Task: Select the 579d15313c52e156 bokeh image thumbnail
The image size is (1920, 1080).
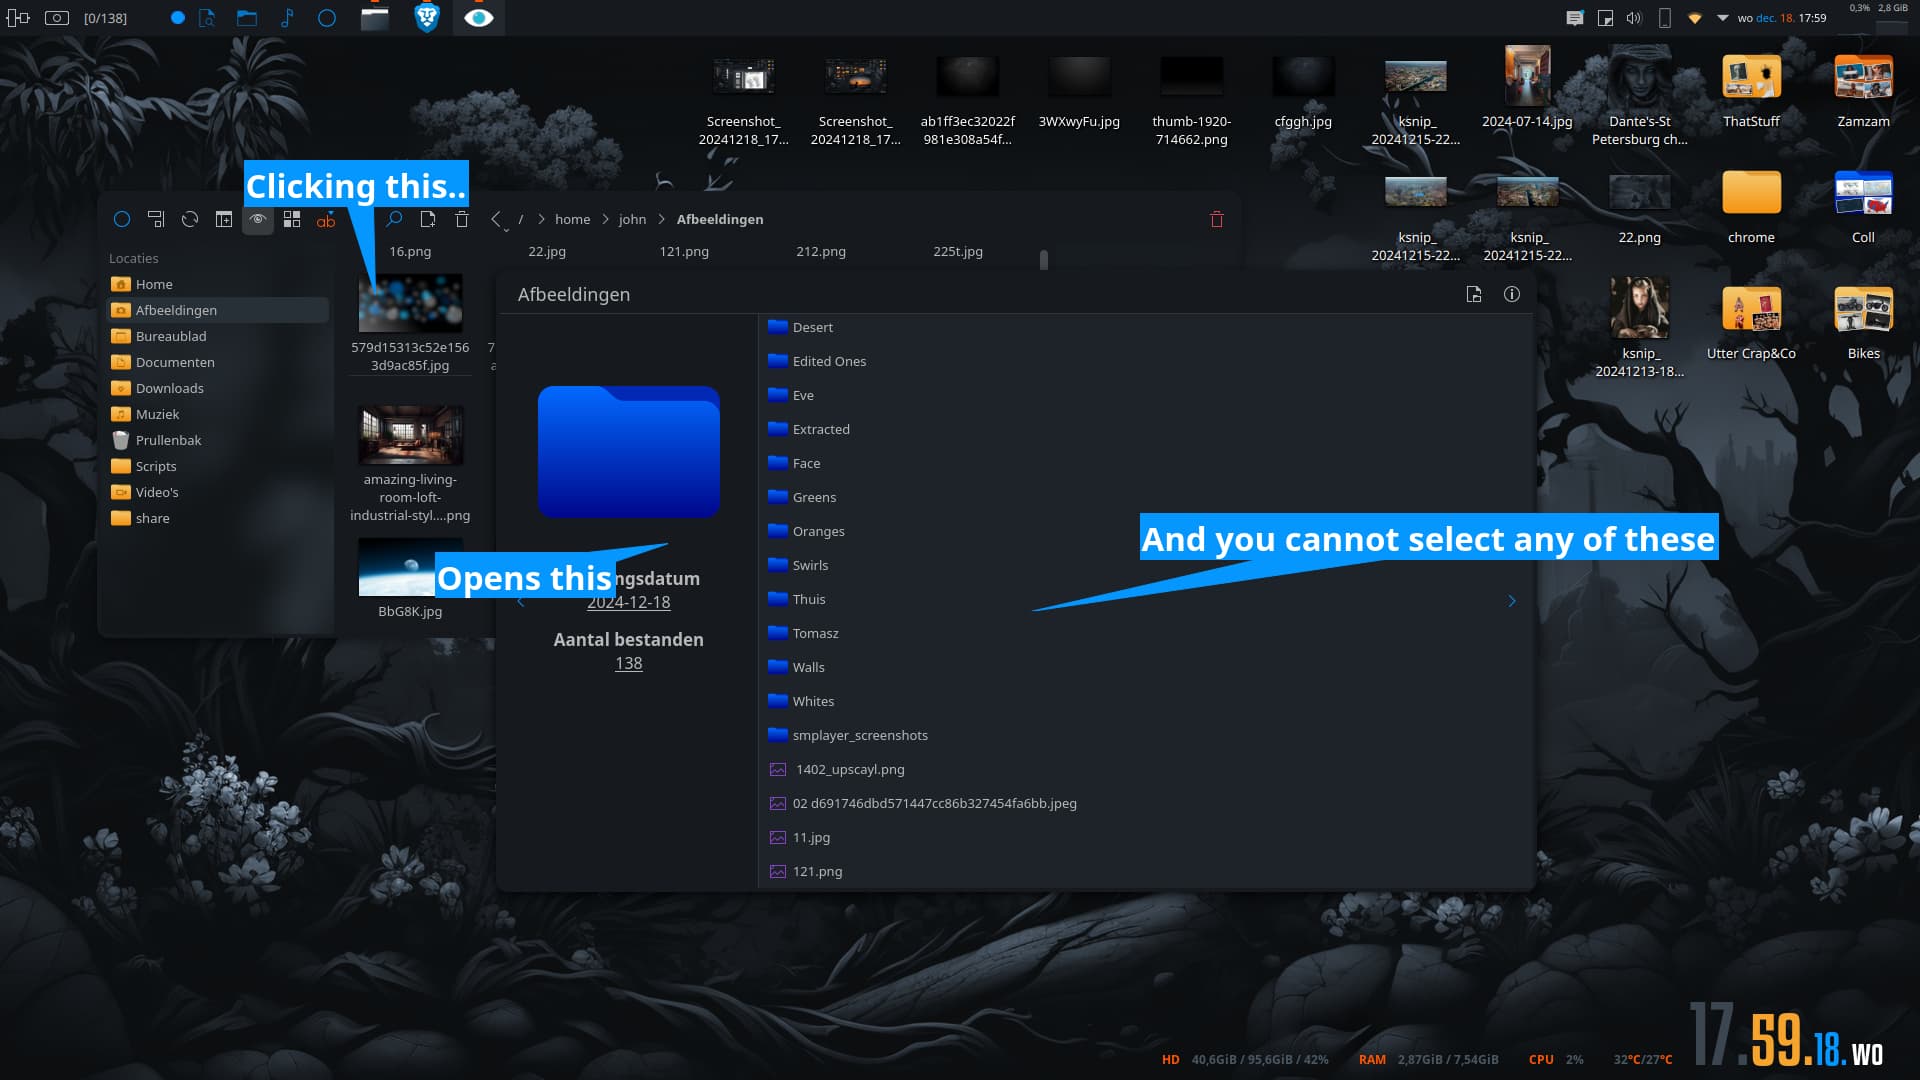Action: pyautogui.click(x=410, y=303)
